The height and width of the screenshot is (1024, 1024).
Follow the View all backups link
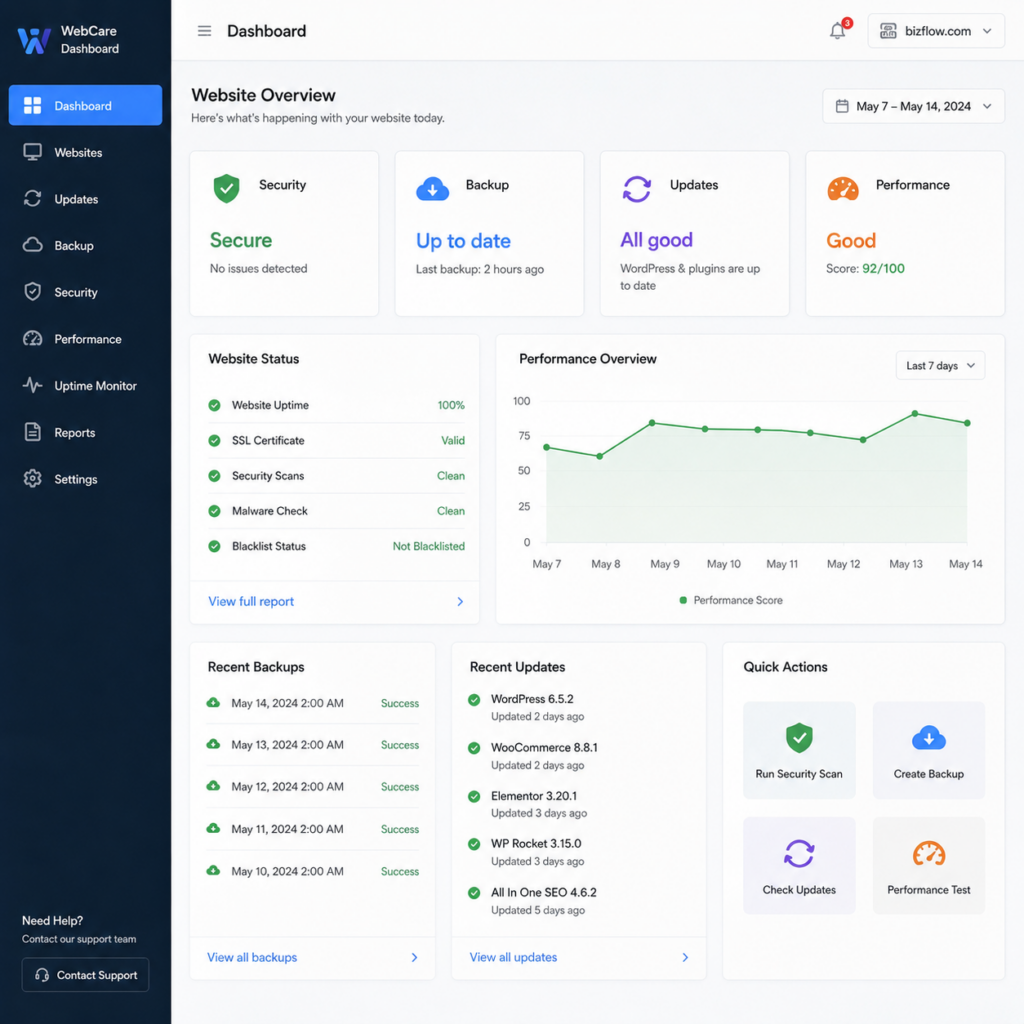(251, 957)
